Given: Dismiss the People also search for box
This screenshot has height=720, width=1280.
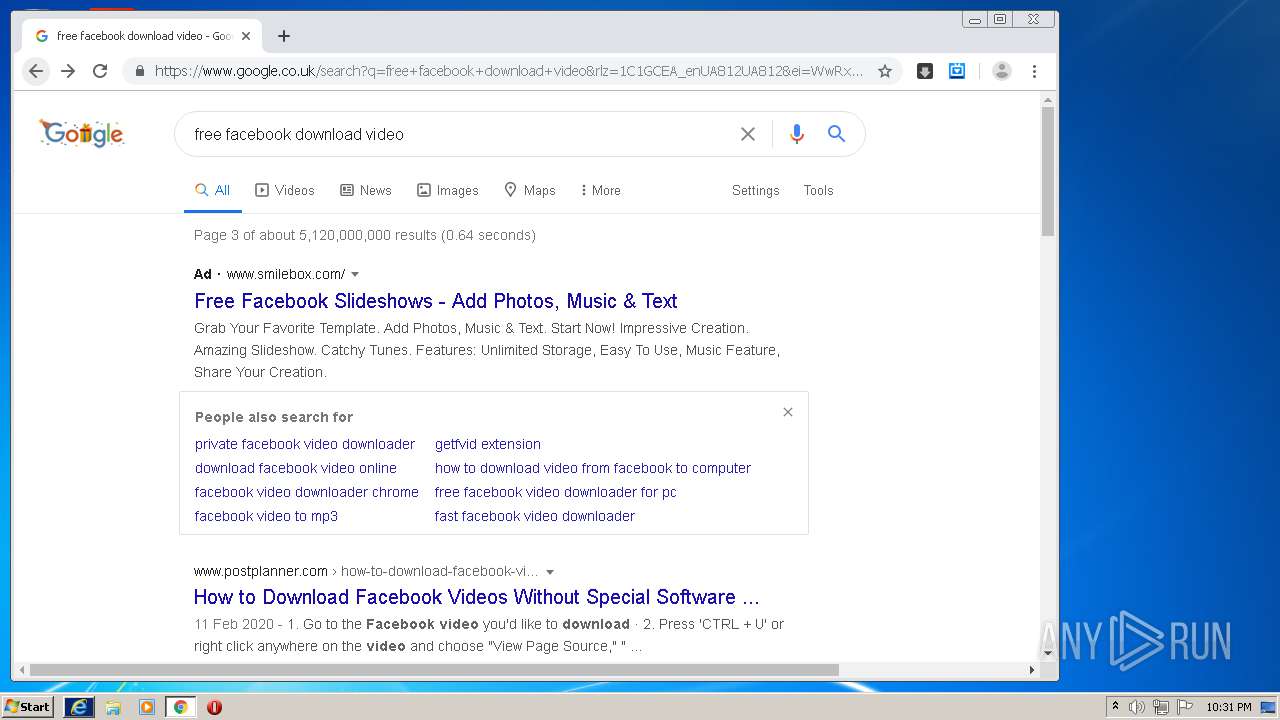Looking at the screenshot, I should [x=788, y=412].
